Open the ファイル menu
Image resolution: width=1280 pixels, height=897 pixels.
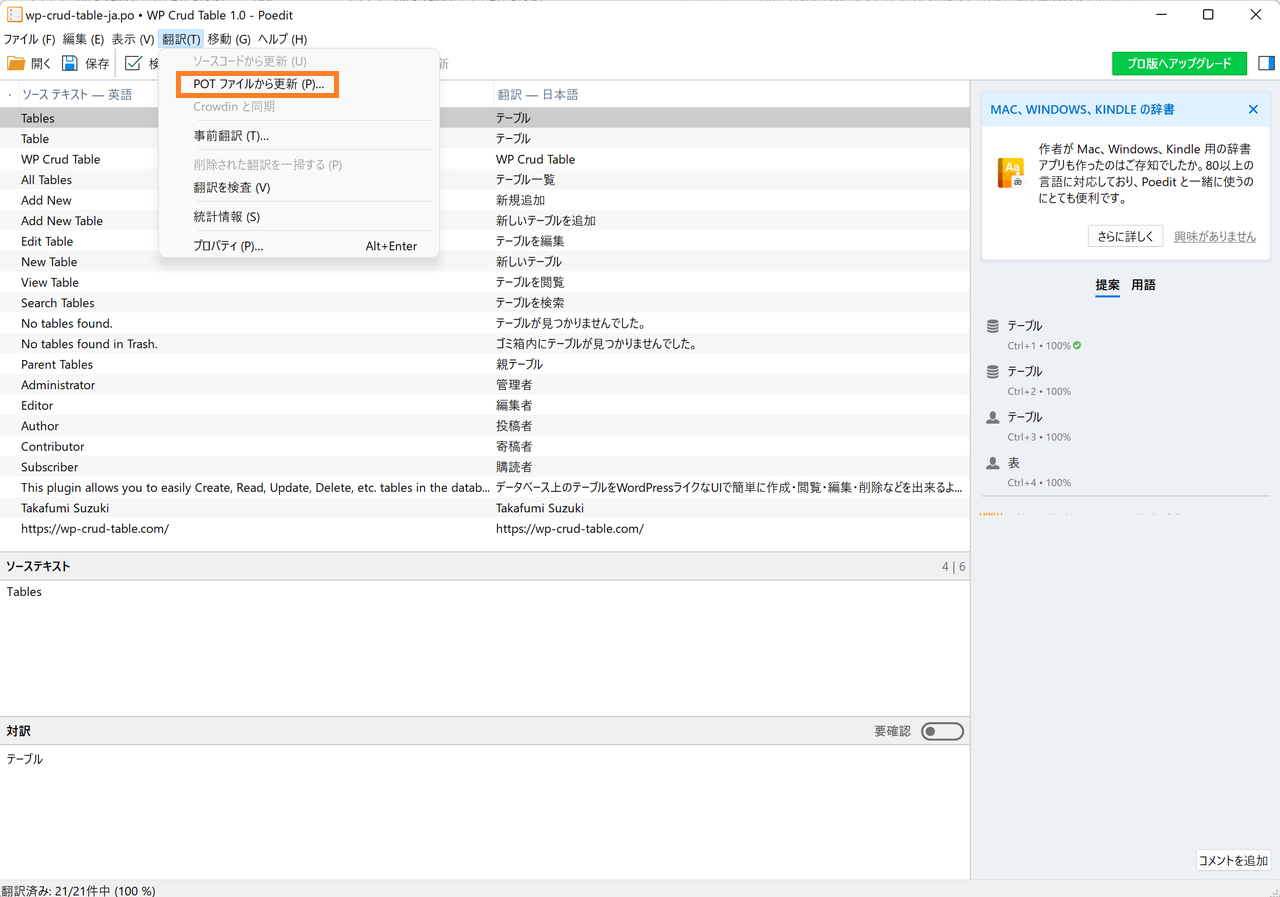point(29,39)
